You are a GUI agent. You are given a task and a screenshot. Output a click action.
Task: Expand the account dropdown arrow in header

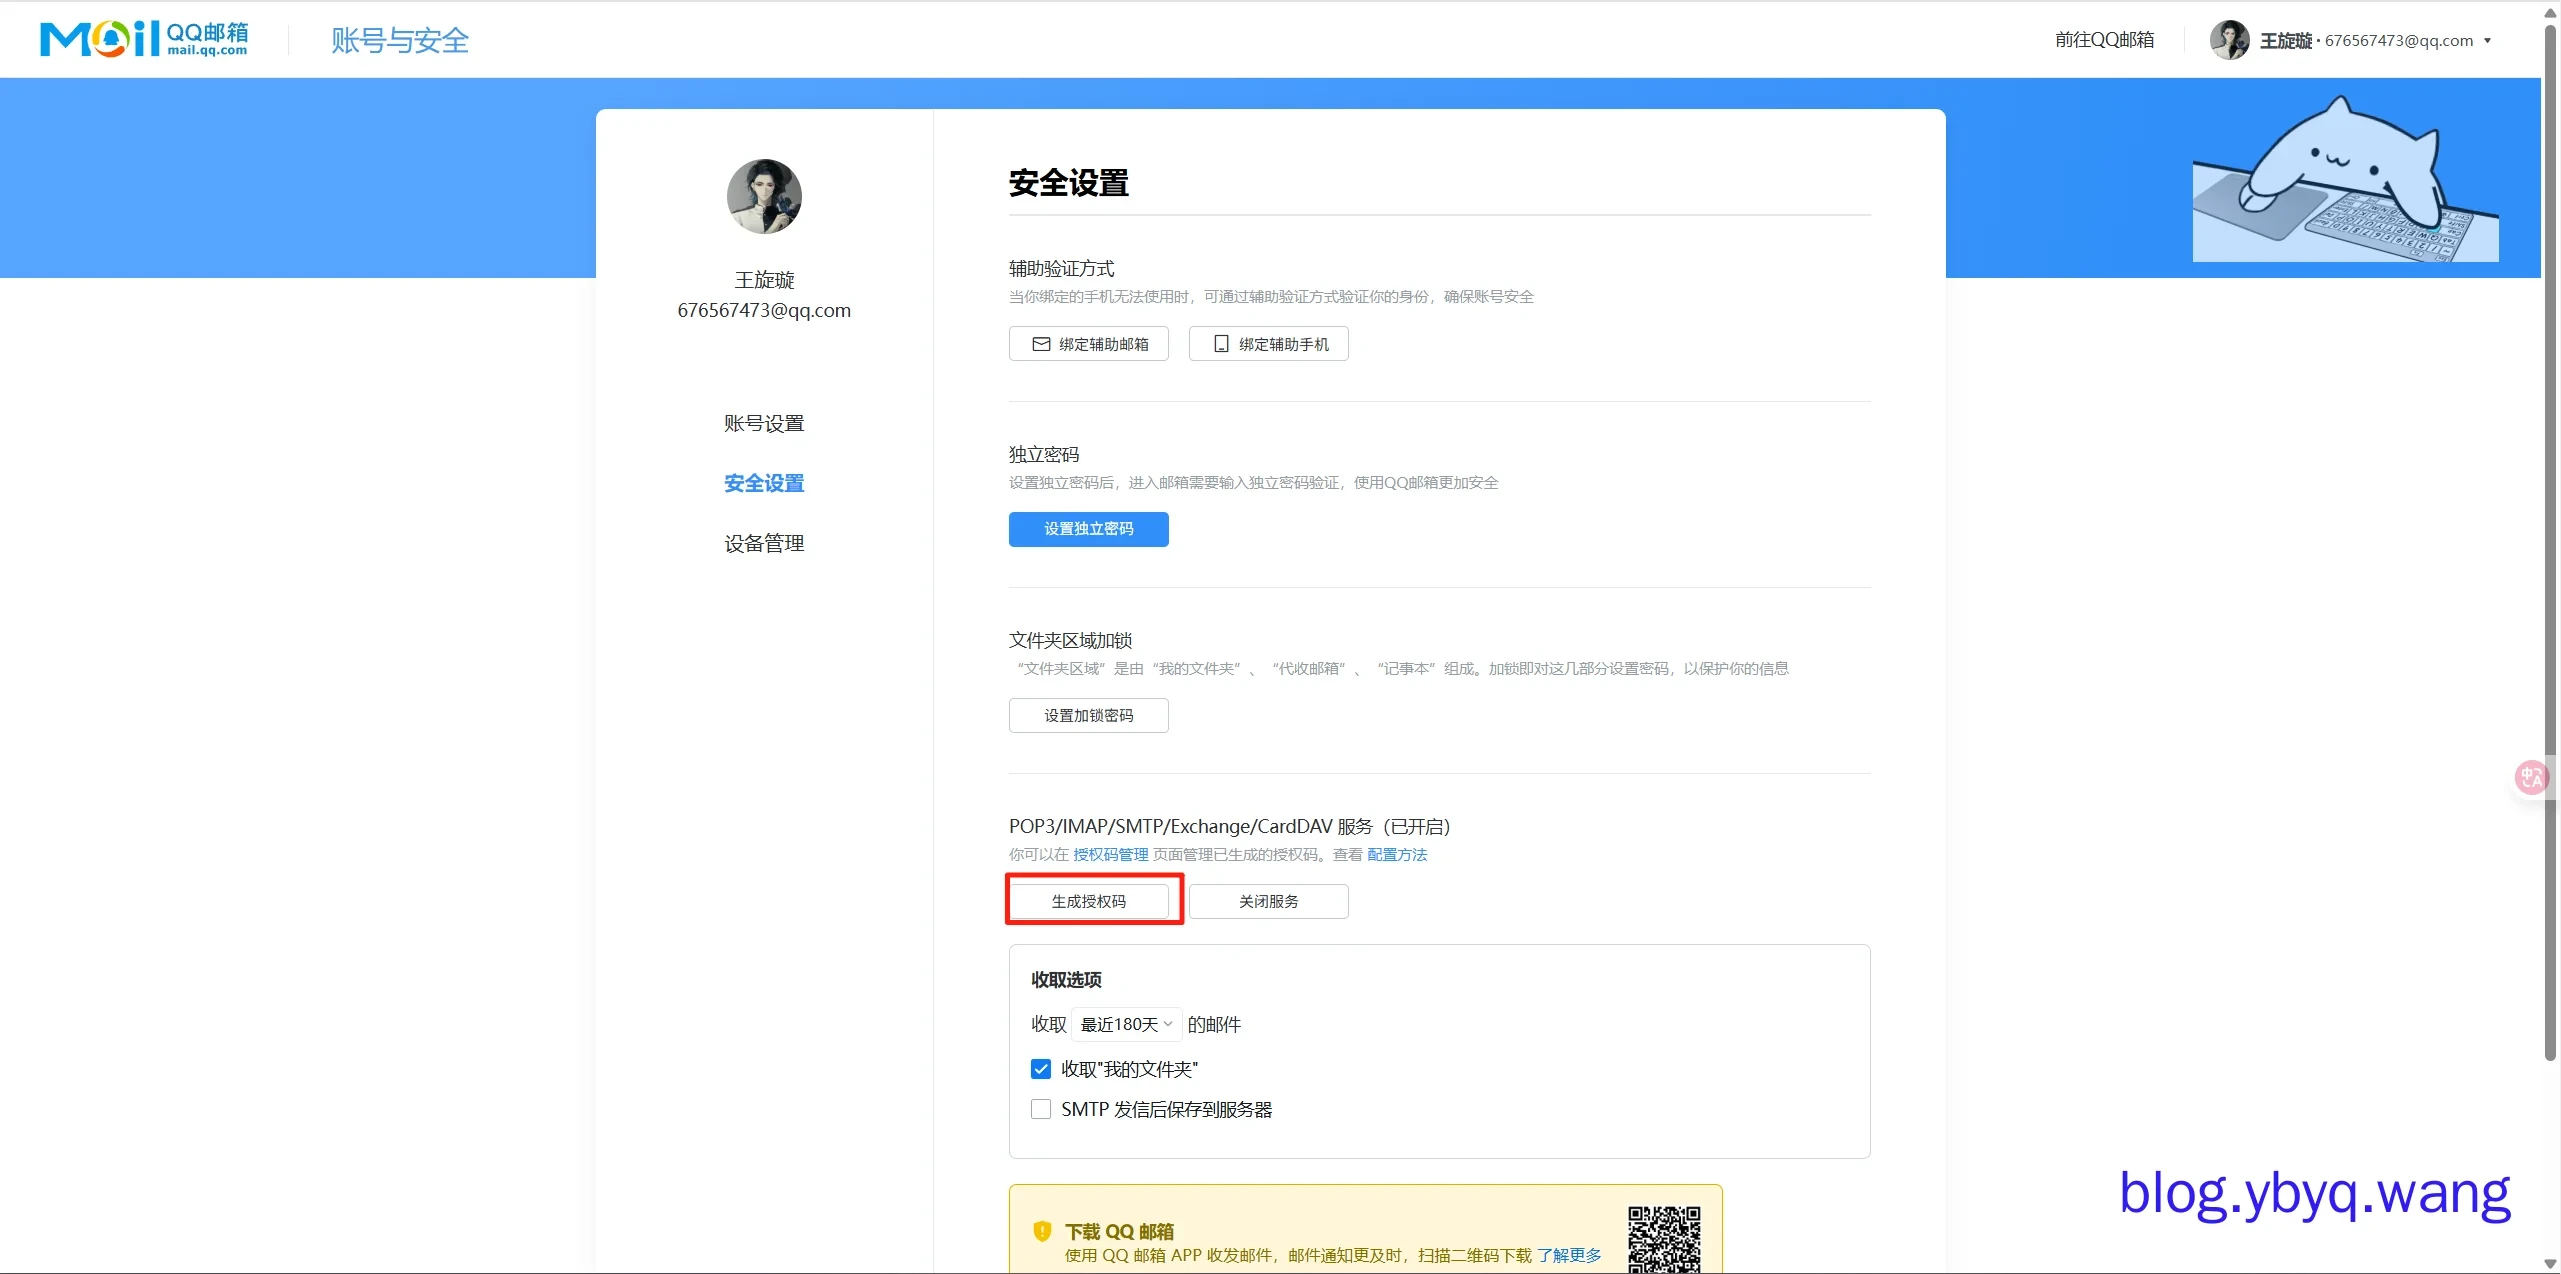(2487, 41)
